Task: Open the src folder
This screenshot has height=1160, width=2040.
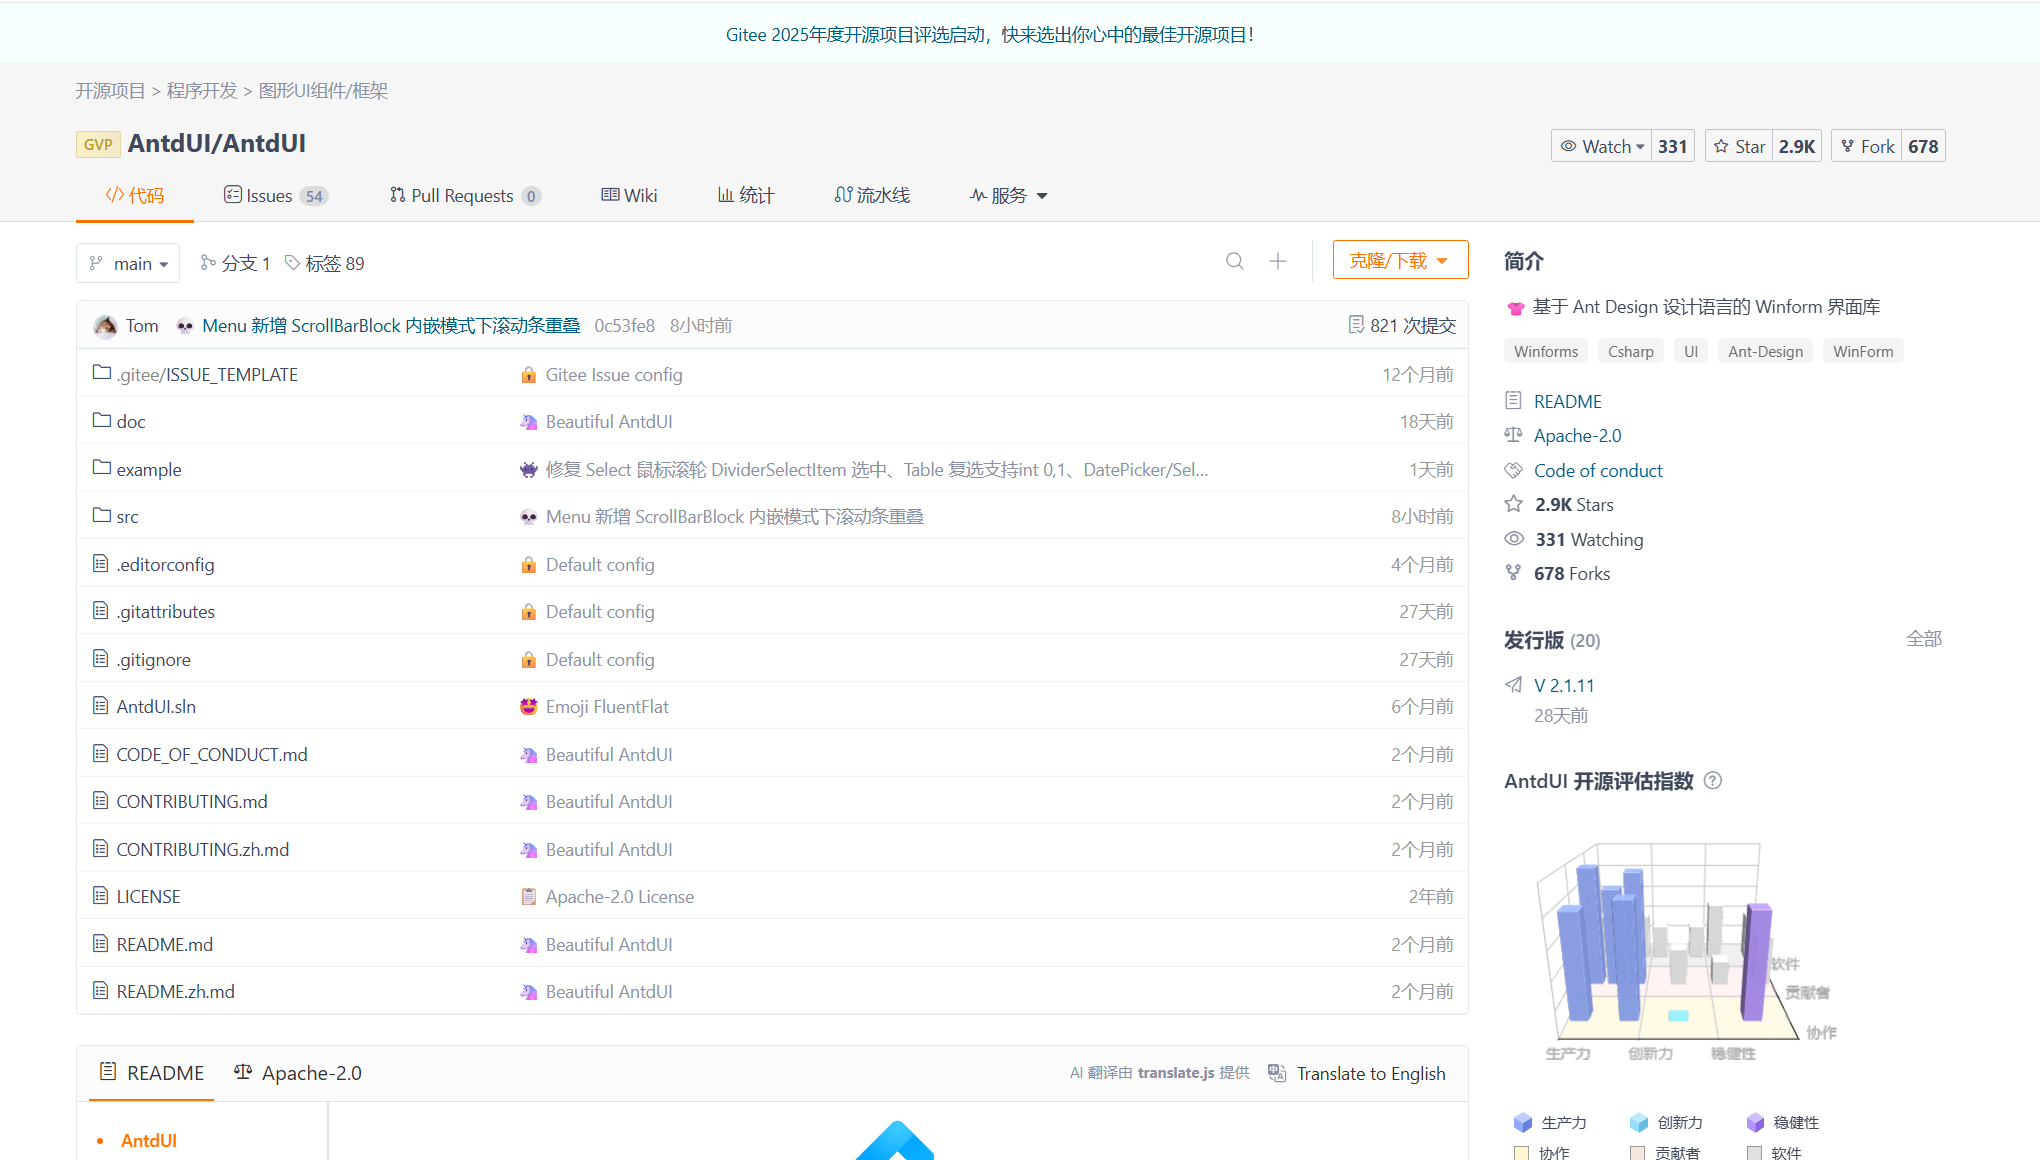Action: [x=127, y=517]
